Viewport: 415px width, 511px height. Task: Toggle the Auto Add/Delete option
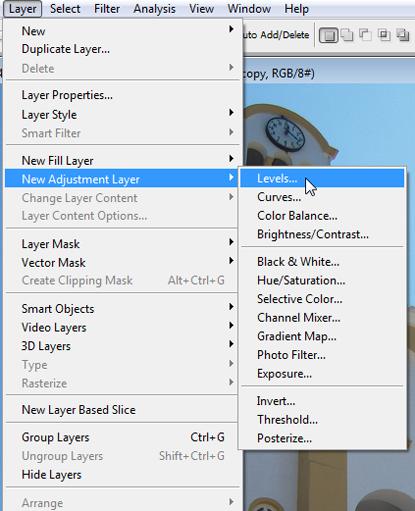(x=276, y=35)
